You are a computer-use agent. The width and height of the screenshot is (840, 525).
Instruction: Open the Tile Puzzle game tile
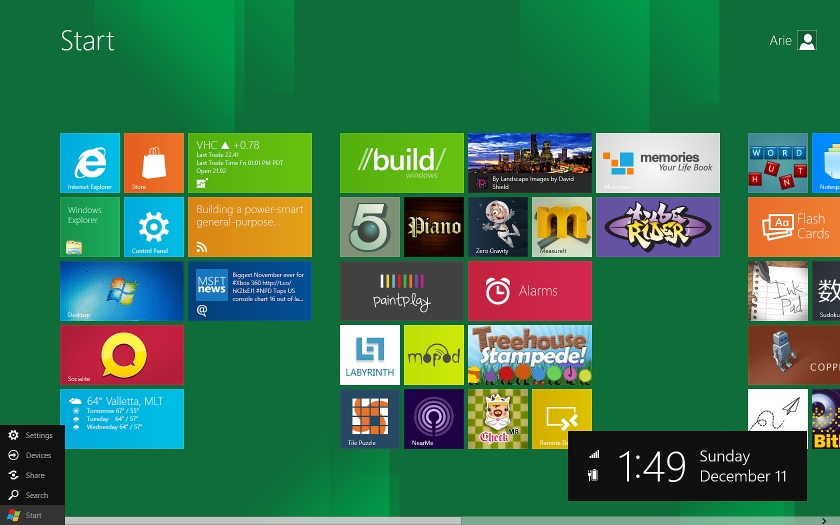[x=370, y=419]
